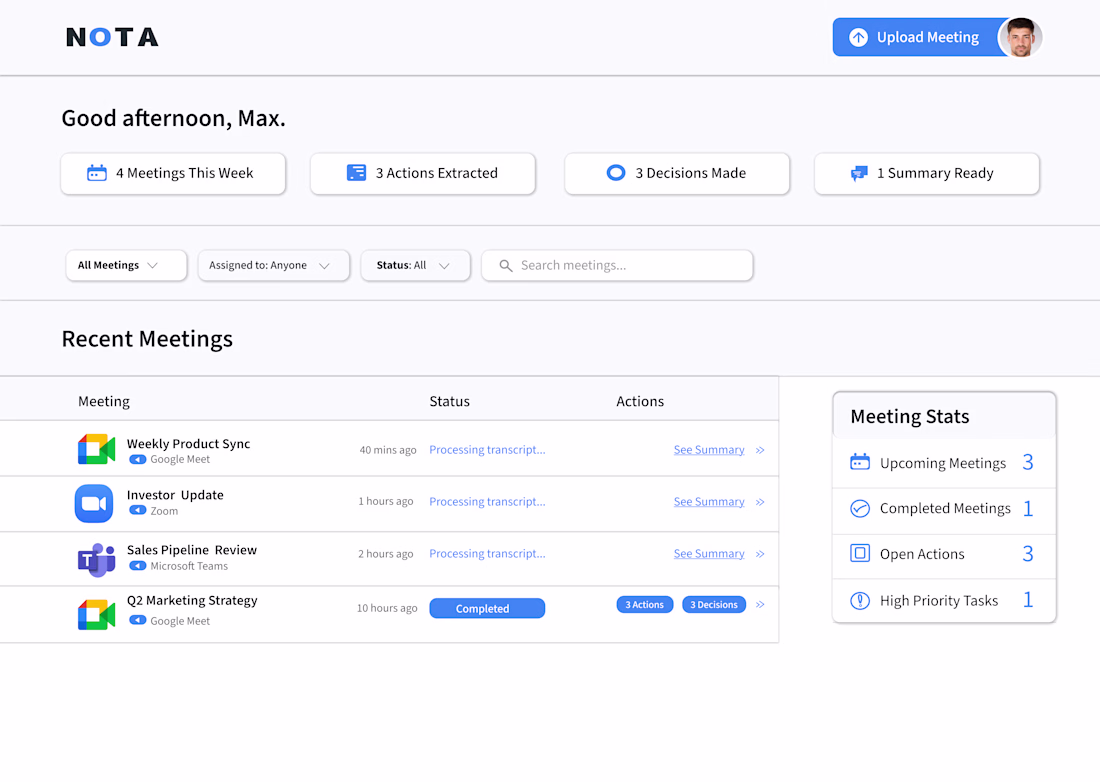The image size is (1100, 782).
Task: Expand the Status: All dropdown
Action: tap(415, 265)
